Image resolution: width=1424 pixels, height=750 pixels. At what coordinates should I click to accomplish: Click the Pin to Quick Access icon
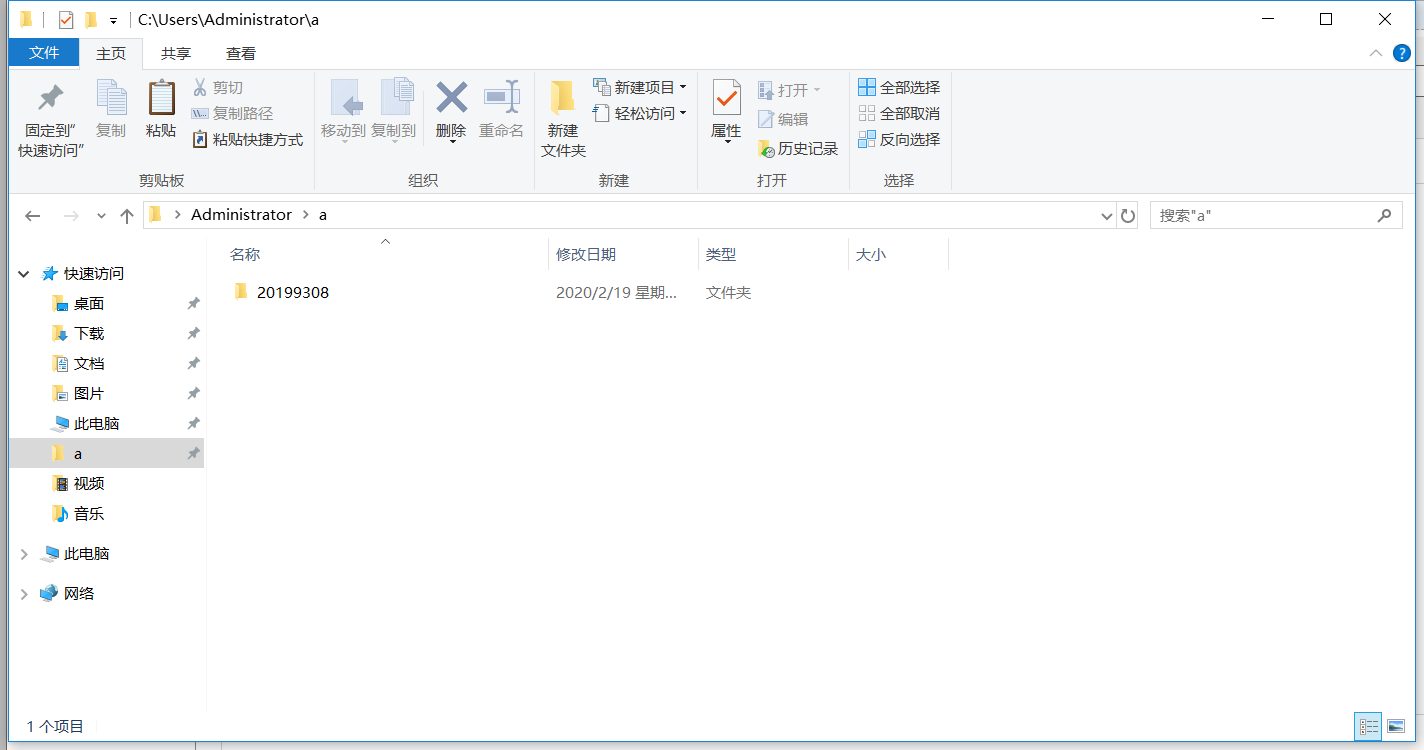click(x=50, y=97)
